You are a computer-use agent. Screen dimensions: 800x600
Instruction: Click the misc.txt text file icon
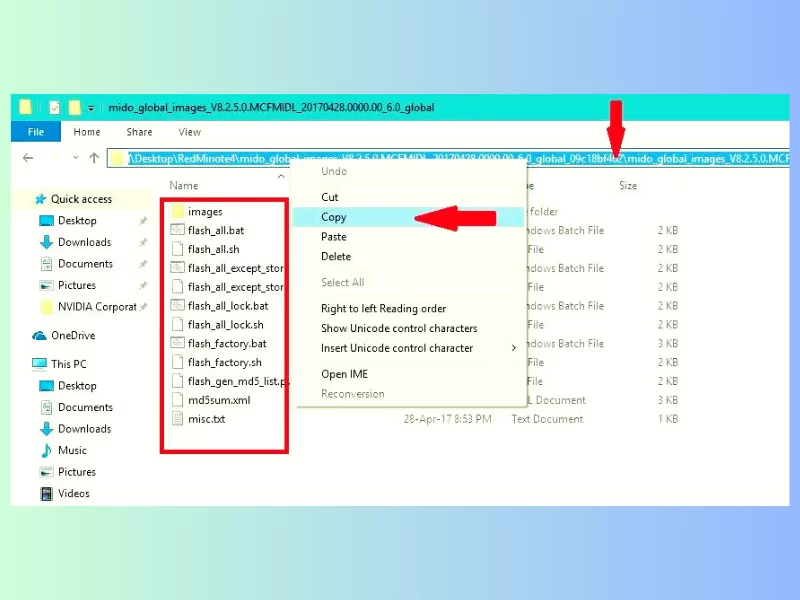tap(177, 419)
